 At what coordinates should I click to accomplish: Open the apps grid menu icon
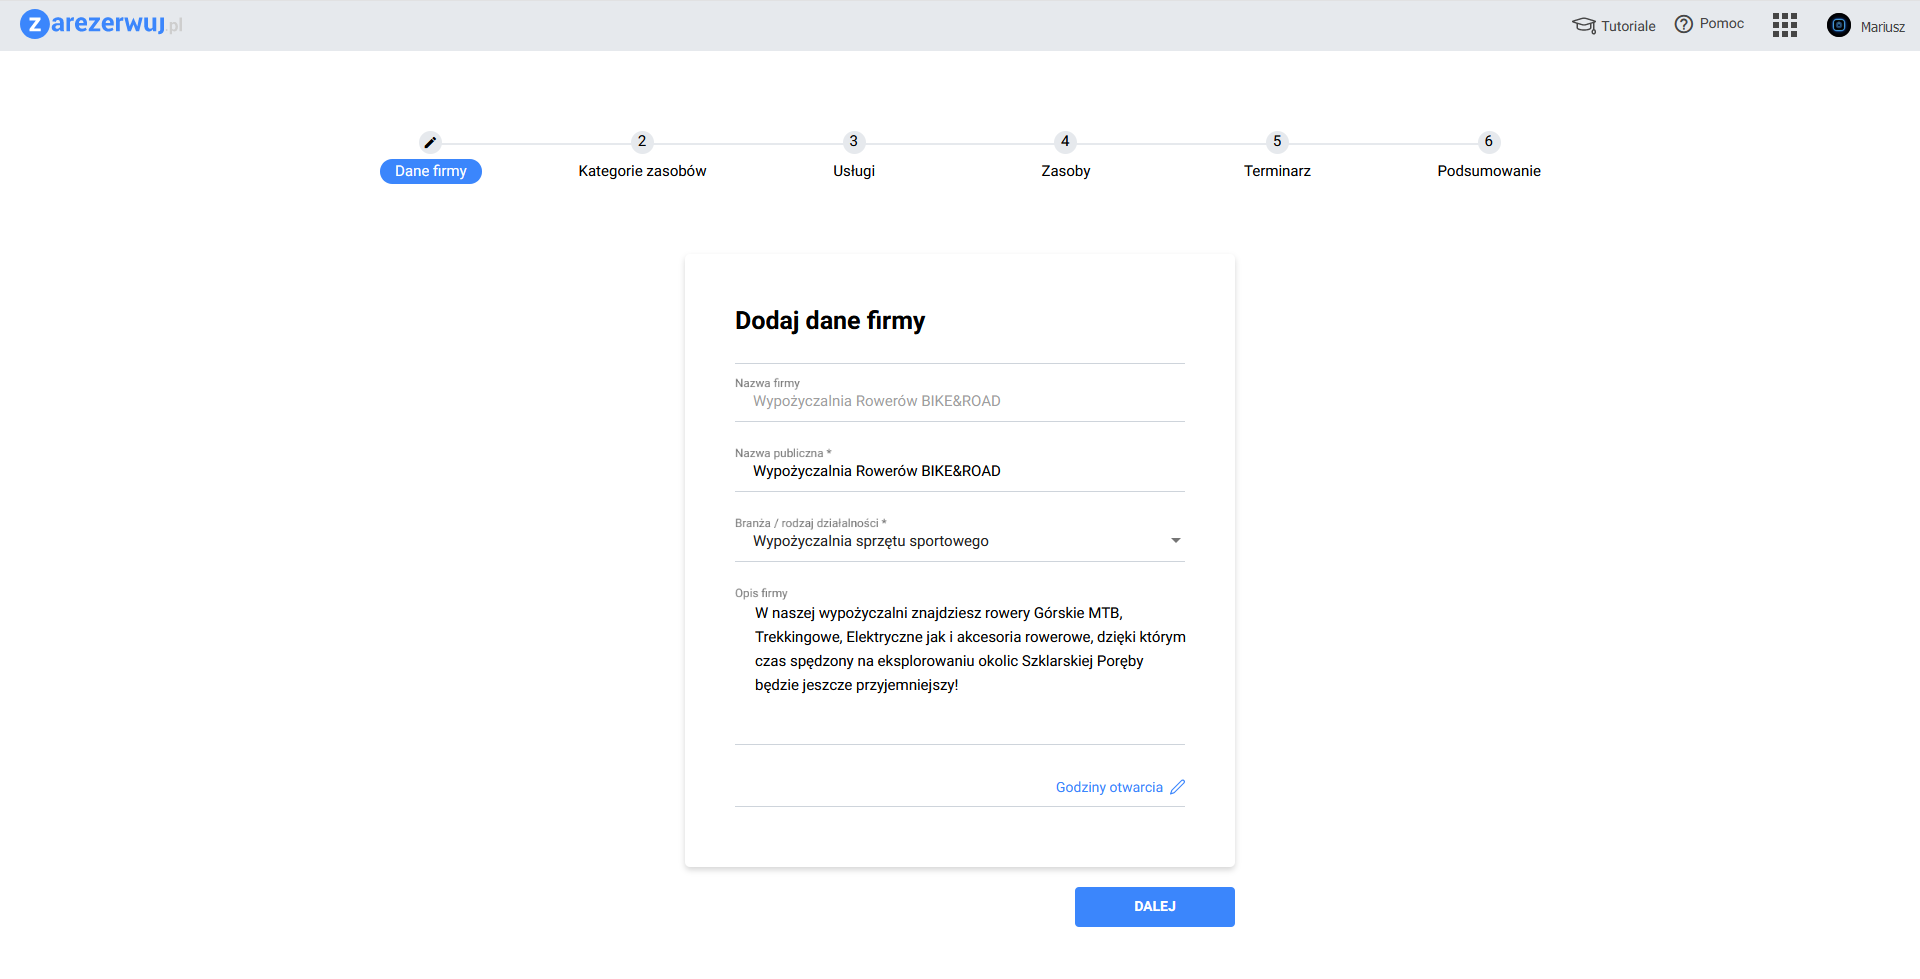pyautogui.click(x=1785, y=25)
